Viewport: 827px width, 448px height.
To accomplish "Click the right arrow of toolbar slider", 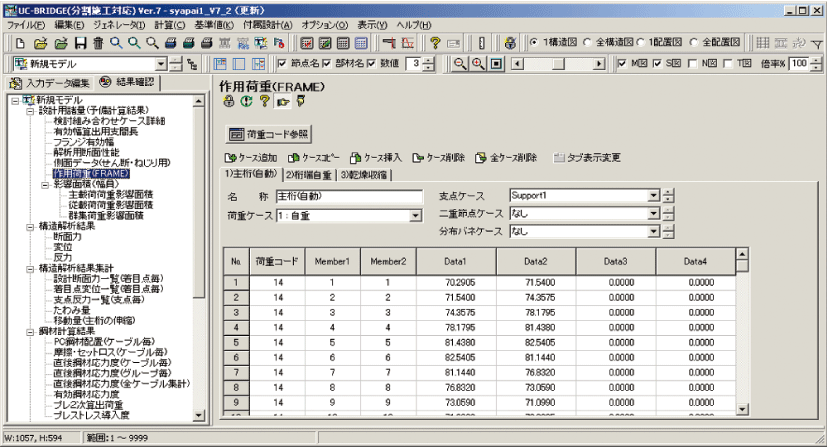I will [x=599, y=64].
